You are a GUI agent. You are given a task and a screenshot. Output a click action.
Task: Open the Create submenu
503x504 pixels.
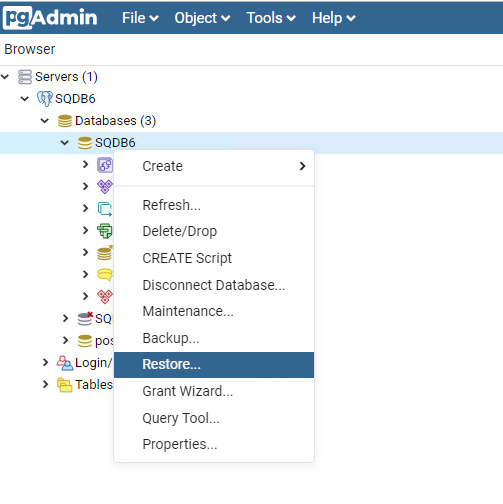[x=214, y=166]
